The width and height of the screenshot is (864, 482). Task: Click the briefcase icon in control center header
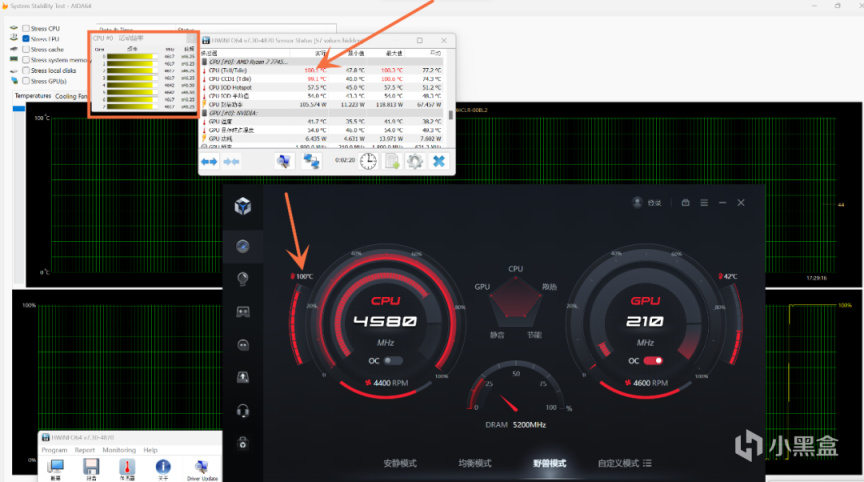click(685, 203)
